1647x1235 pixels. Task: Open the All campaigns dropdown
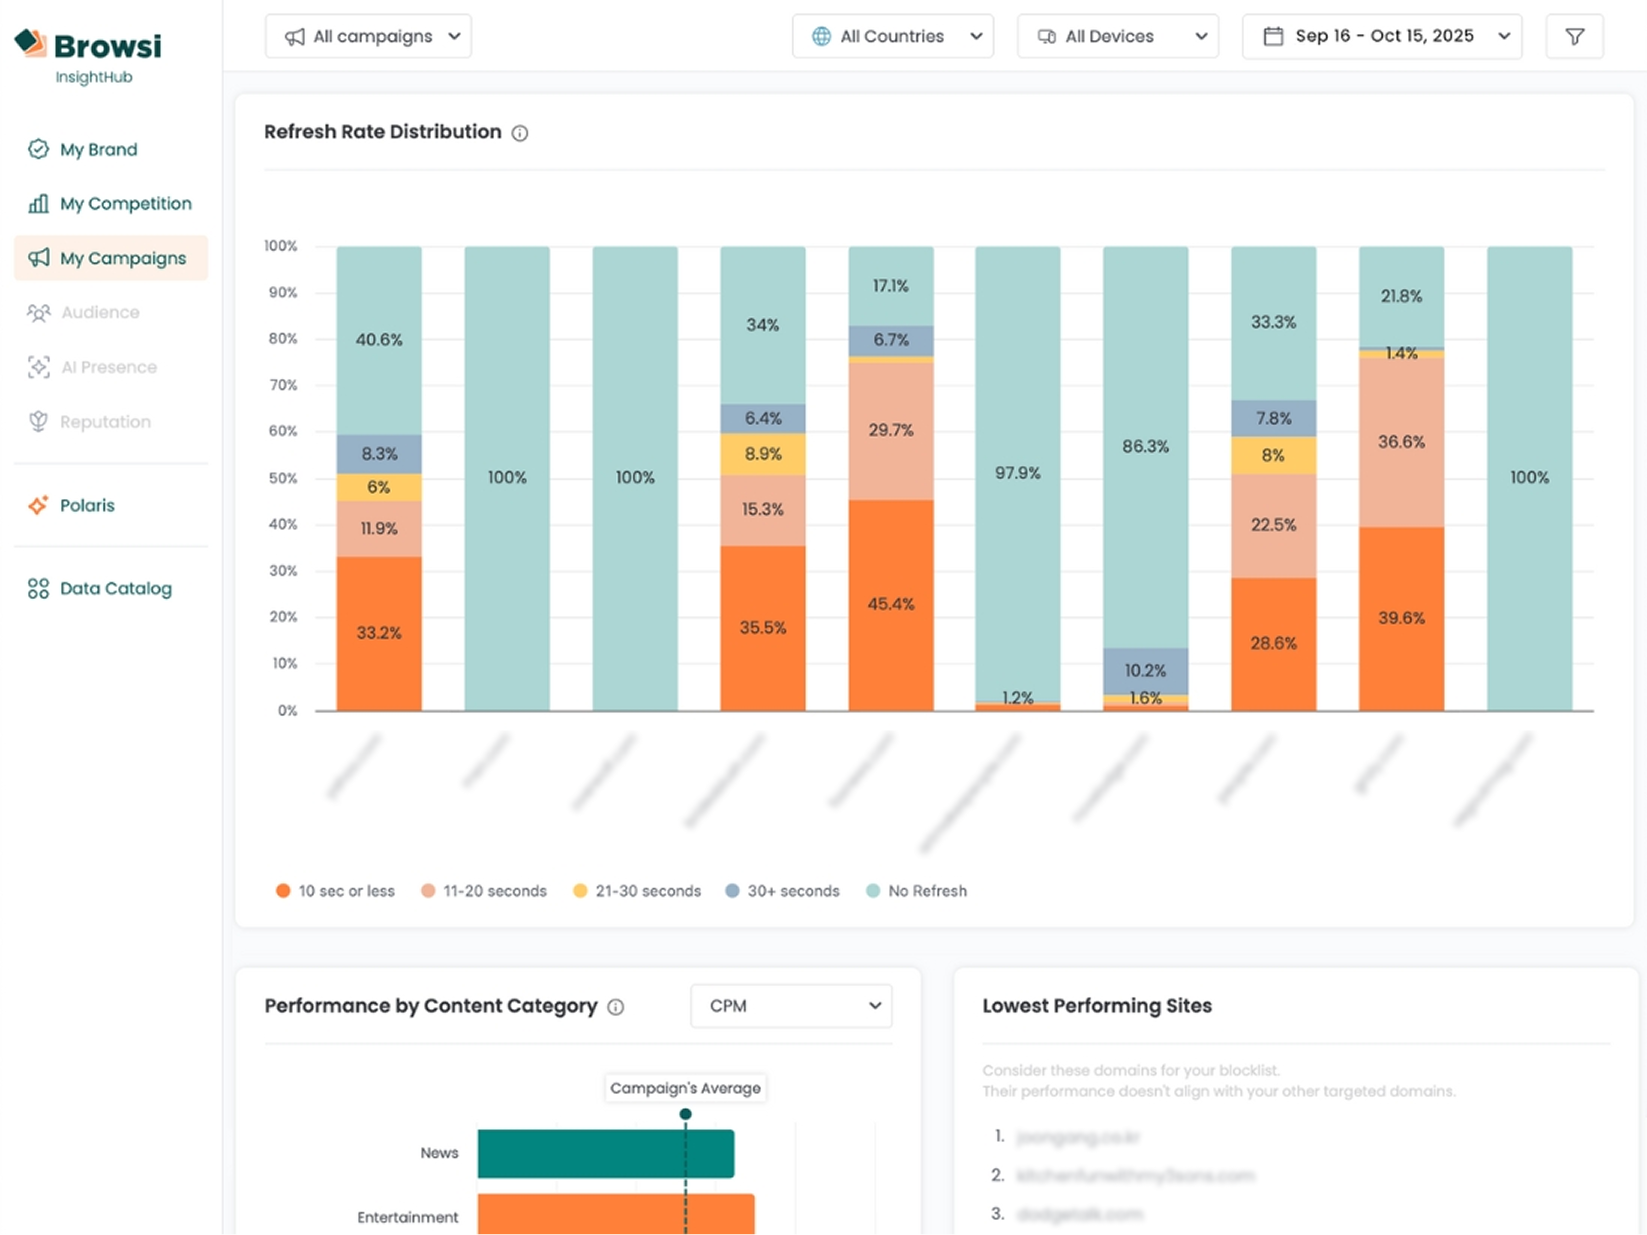pos(368,37)
